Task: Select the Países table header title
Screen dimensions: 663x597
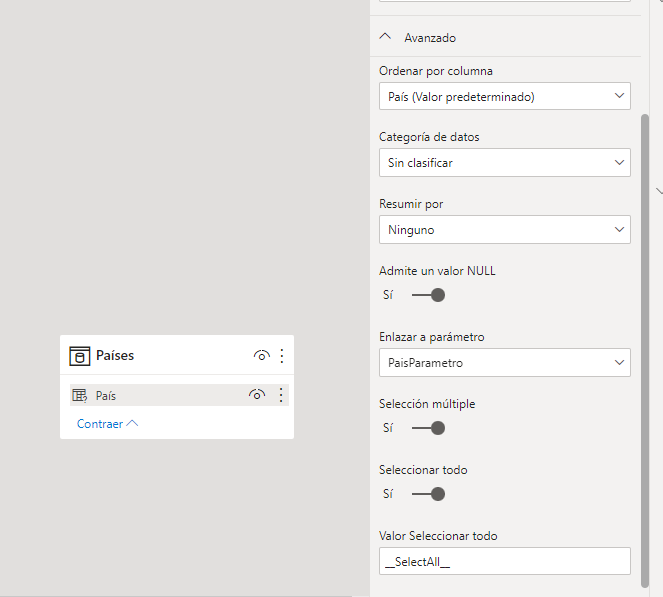Action: coord(115,356)
